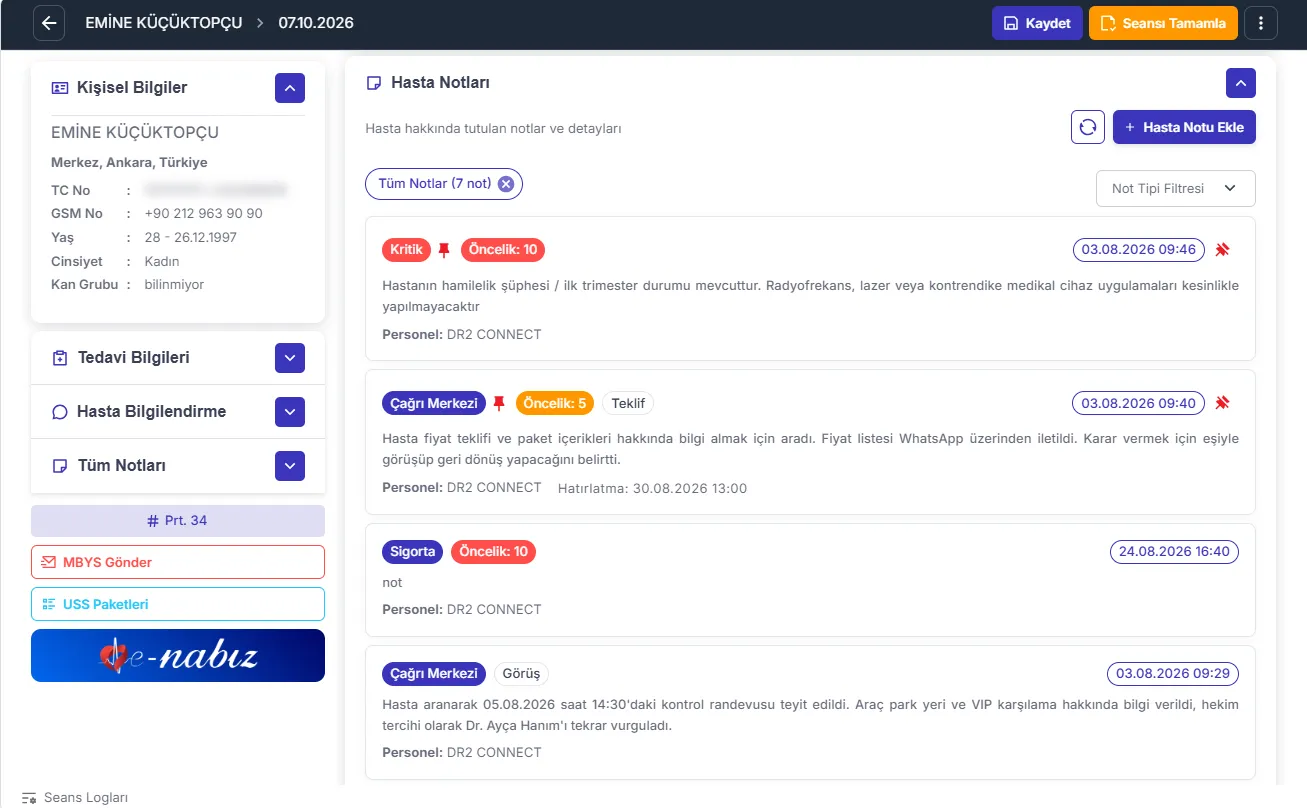Open the e-nabız banner

point(178,656)
